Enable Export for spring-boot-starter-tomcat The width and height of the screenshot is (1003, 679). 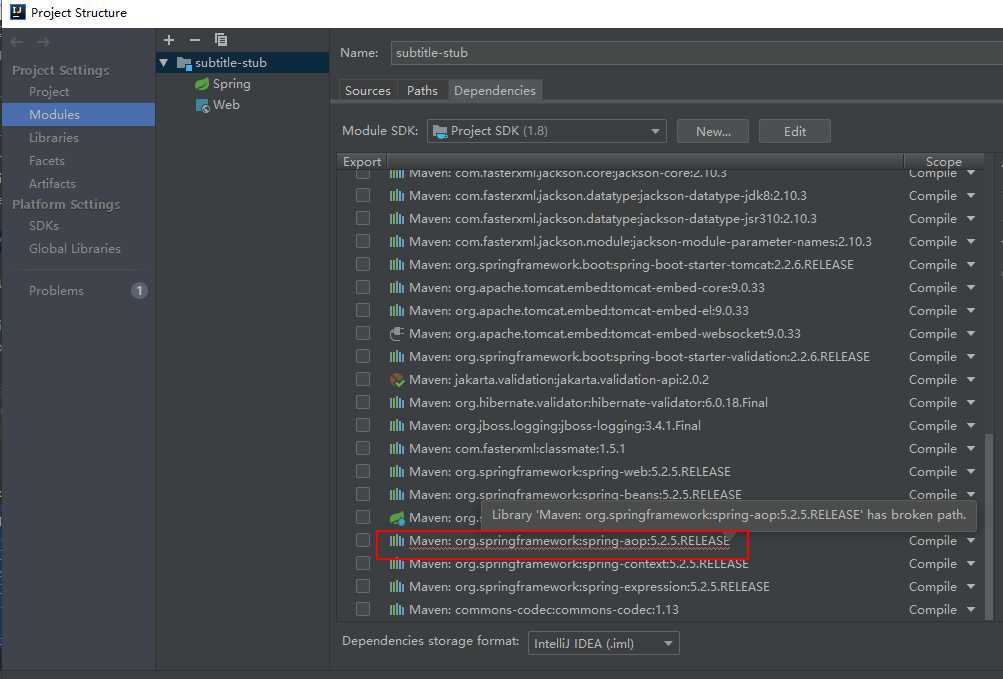pos(363,264)
